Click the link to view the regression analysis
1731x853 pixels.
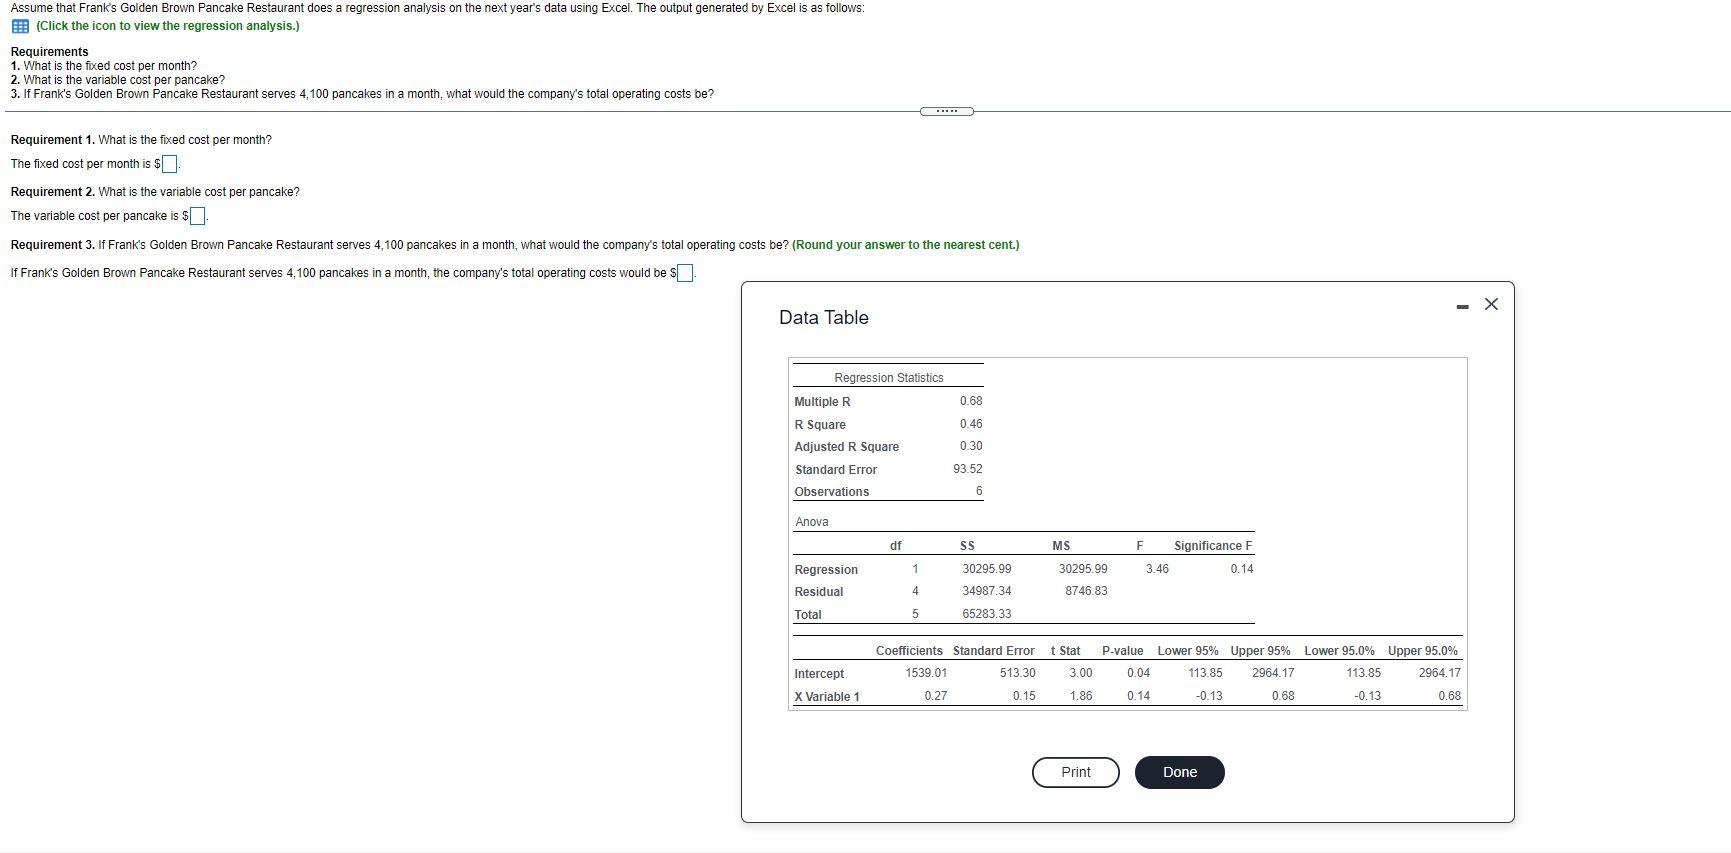click(x=168, y=26)
